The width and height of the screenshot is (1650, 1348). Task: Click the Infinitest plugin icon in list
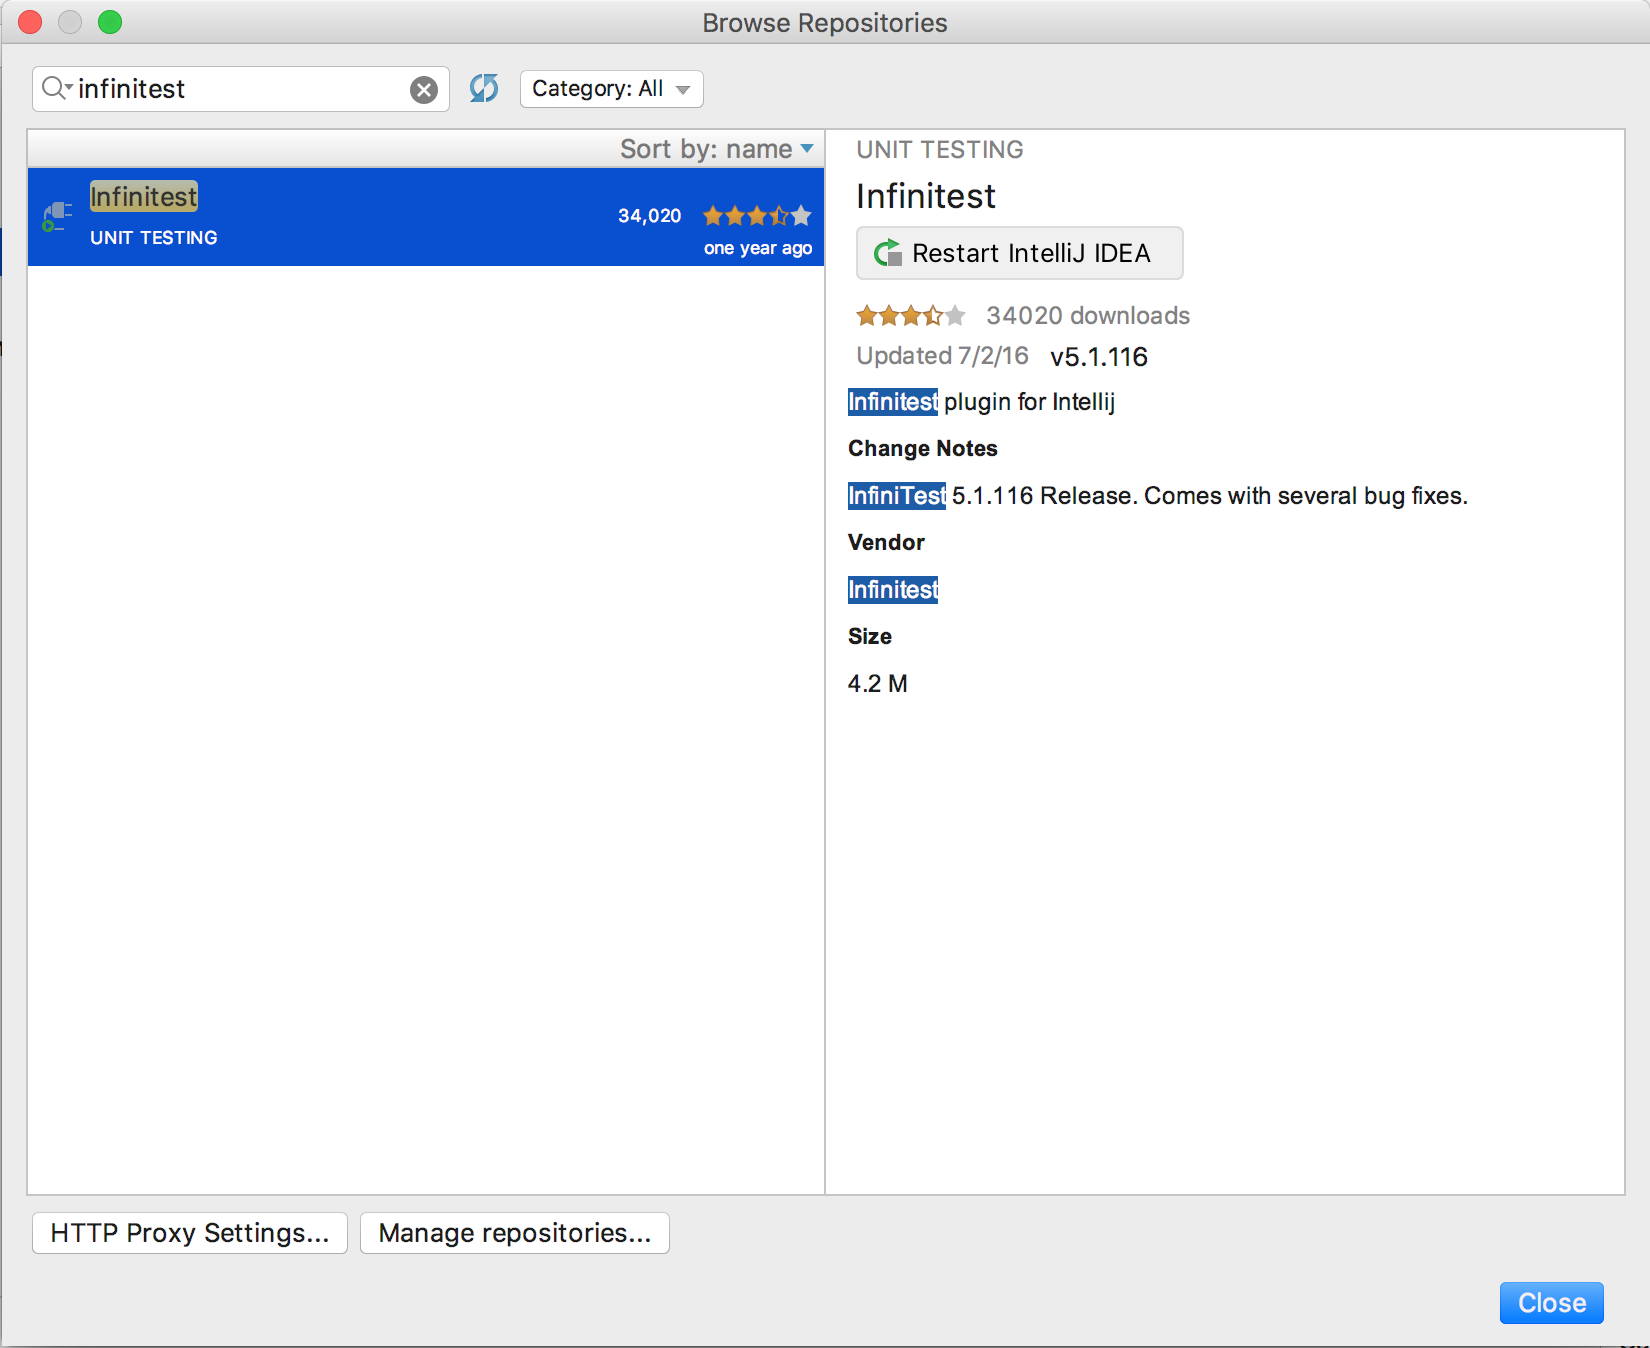[57, 216]
